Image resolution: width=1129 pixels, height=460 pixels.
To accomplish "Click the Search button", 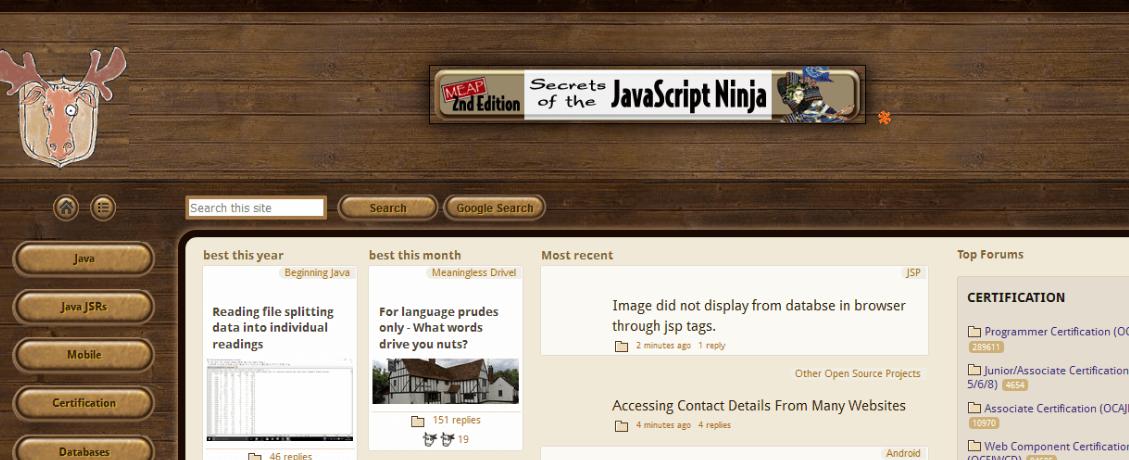I will coord(388,208).
